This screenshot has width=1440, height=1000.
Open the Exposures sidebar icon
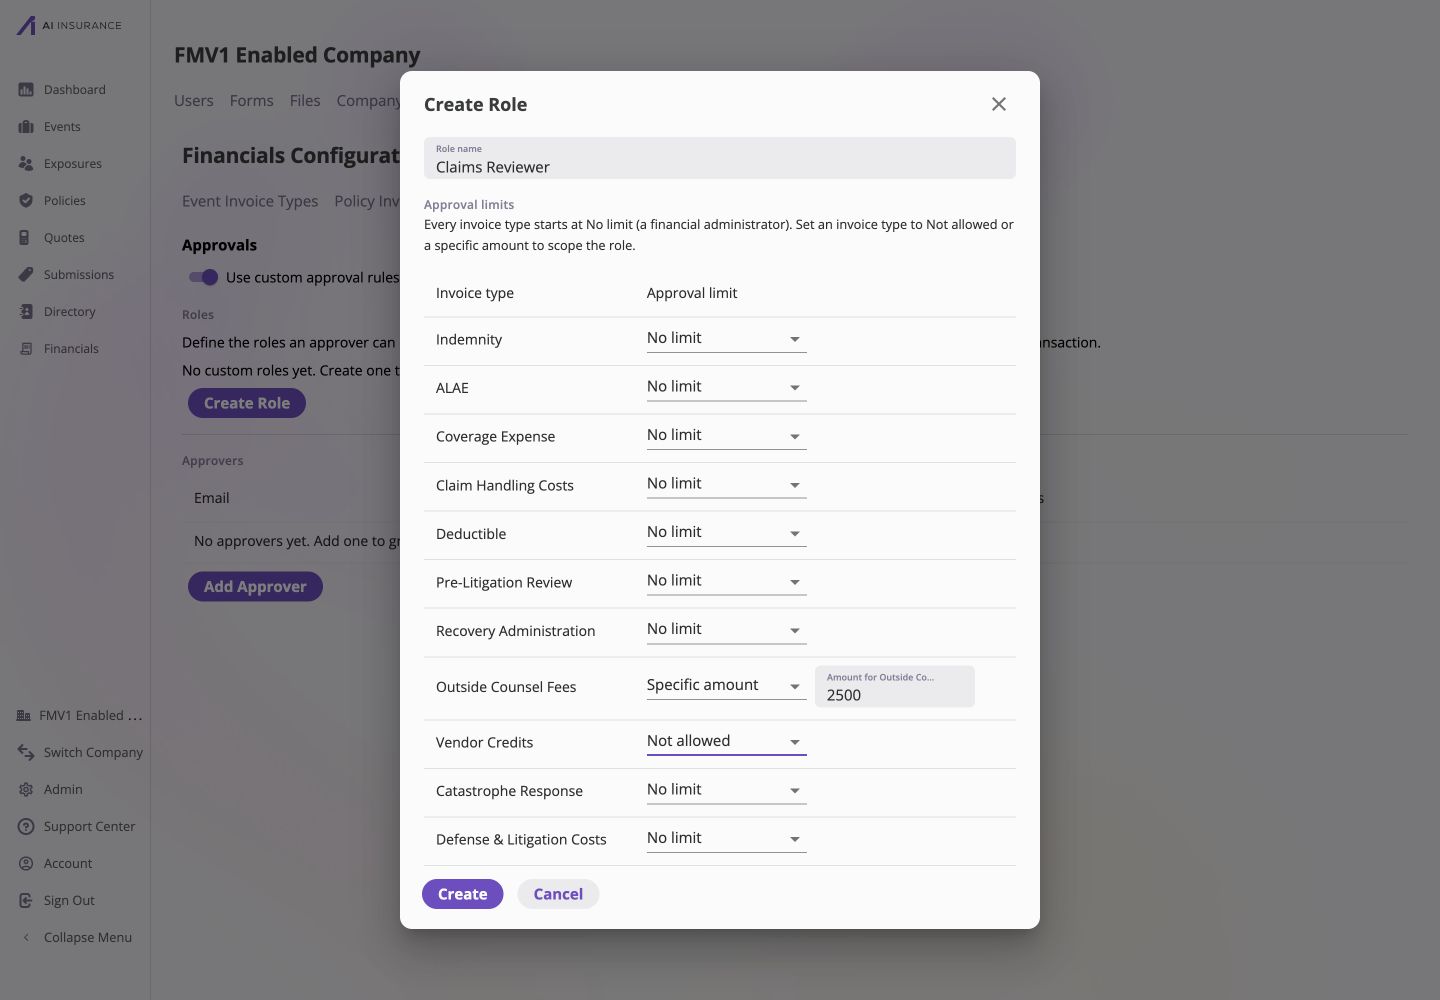26,164
